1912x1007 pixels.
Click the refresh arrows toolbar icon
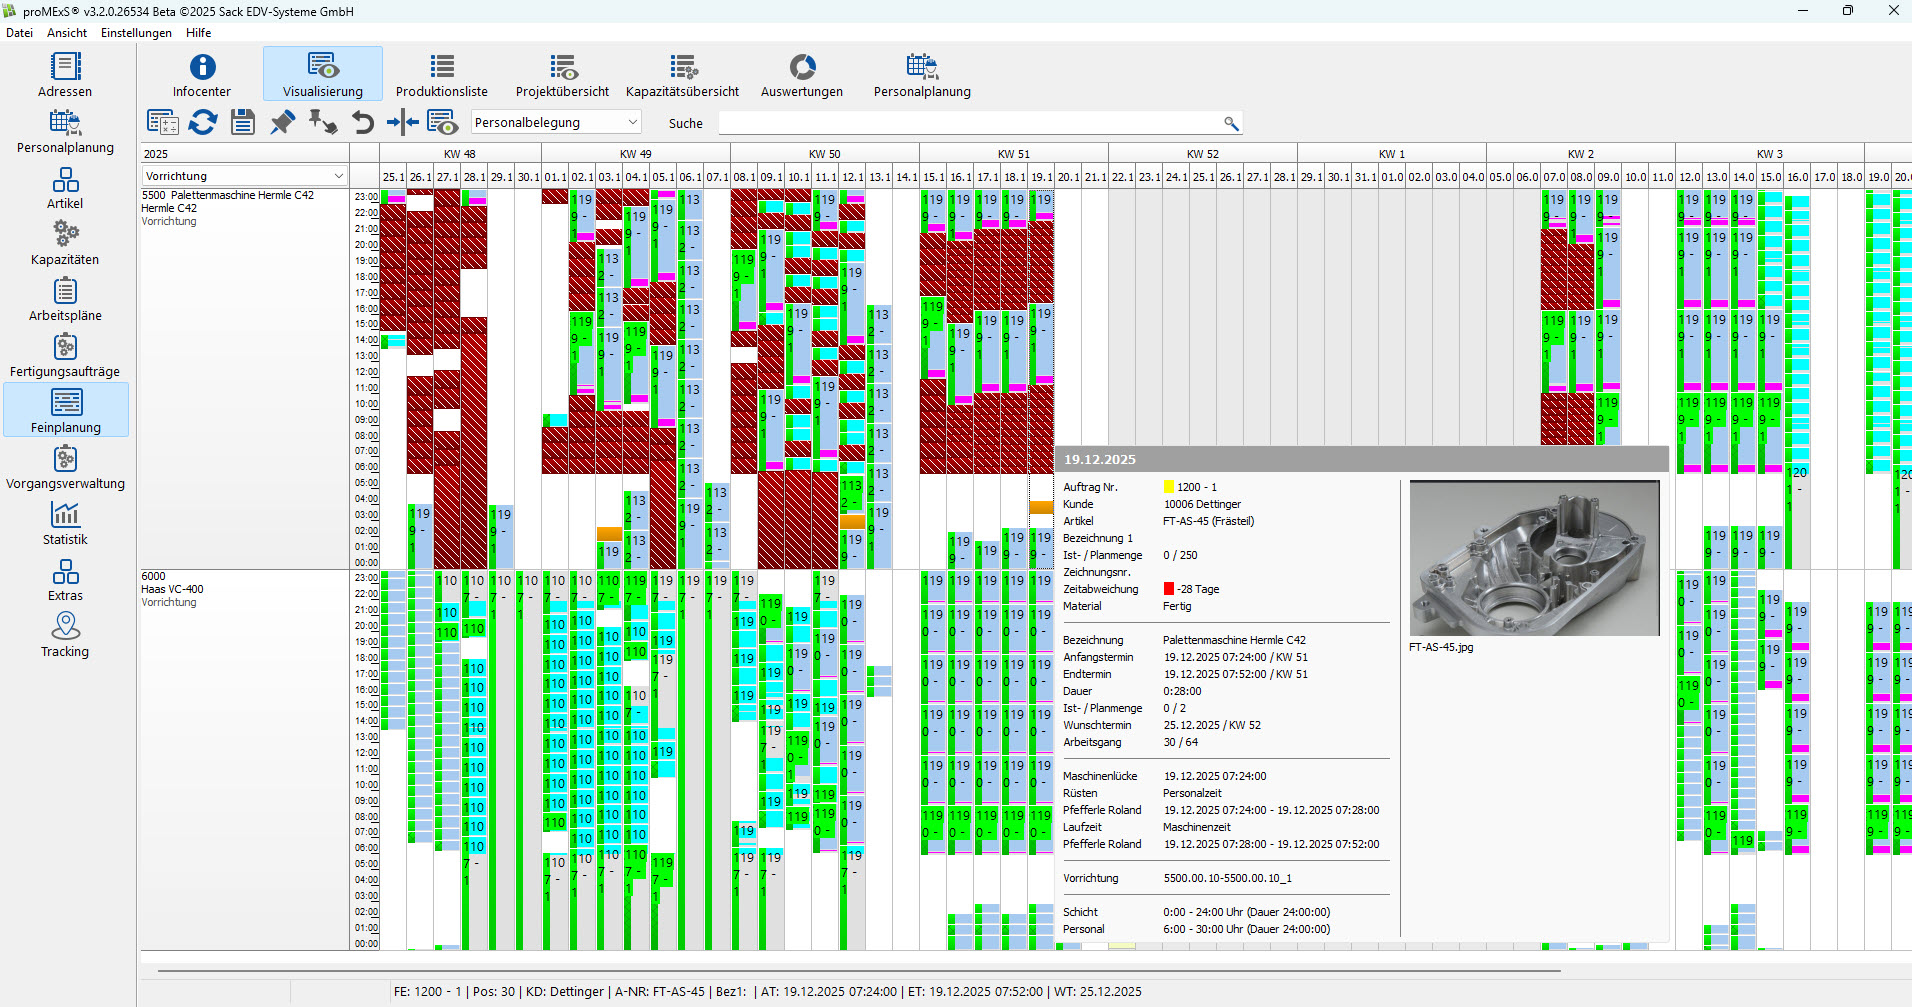203,122
